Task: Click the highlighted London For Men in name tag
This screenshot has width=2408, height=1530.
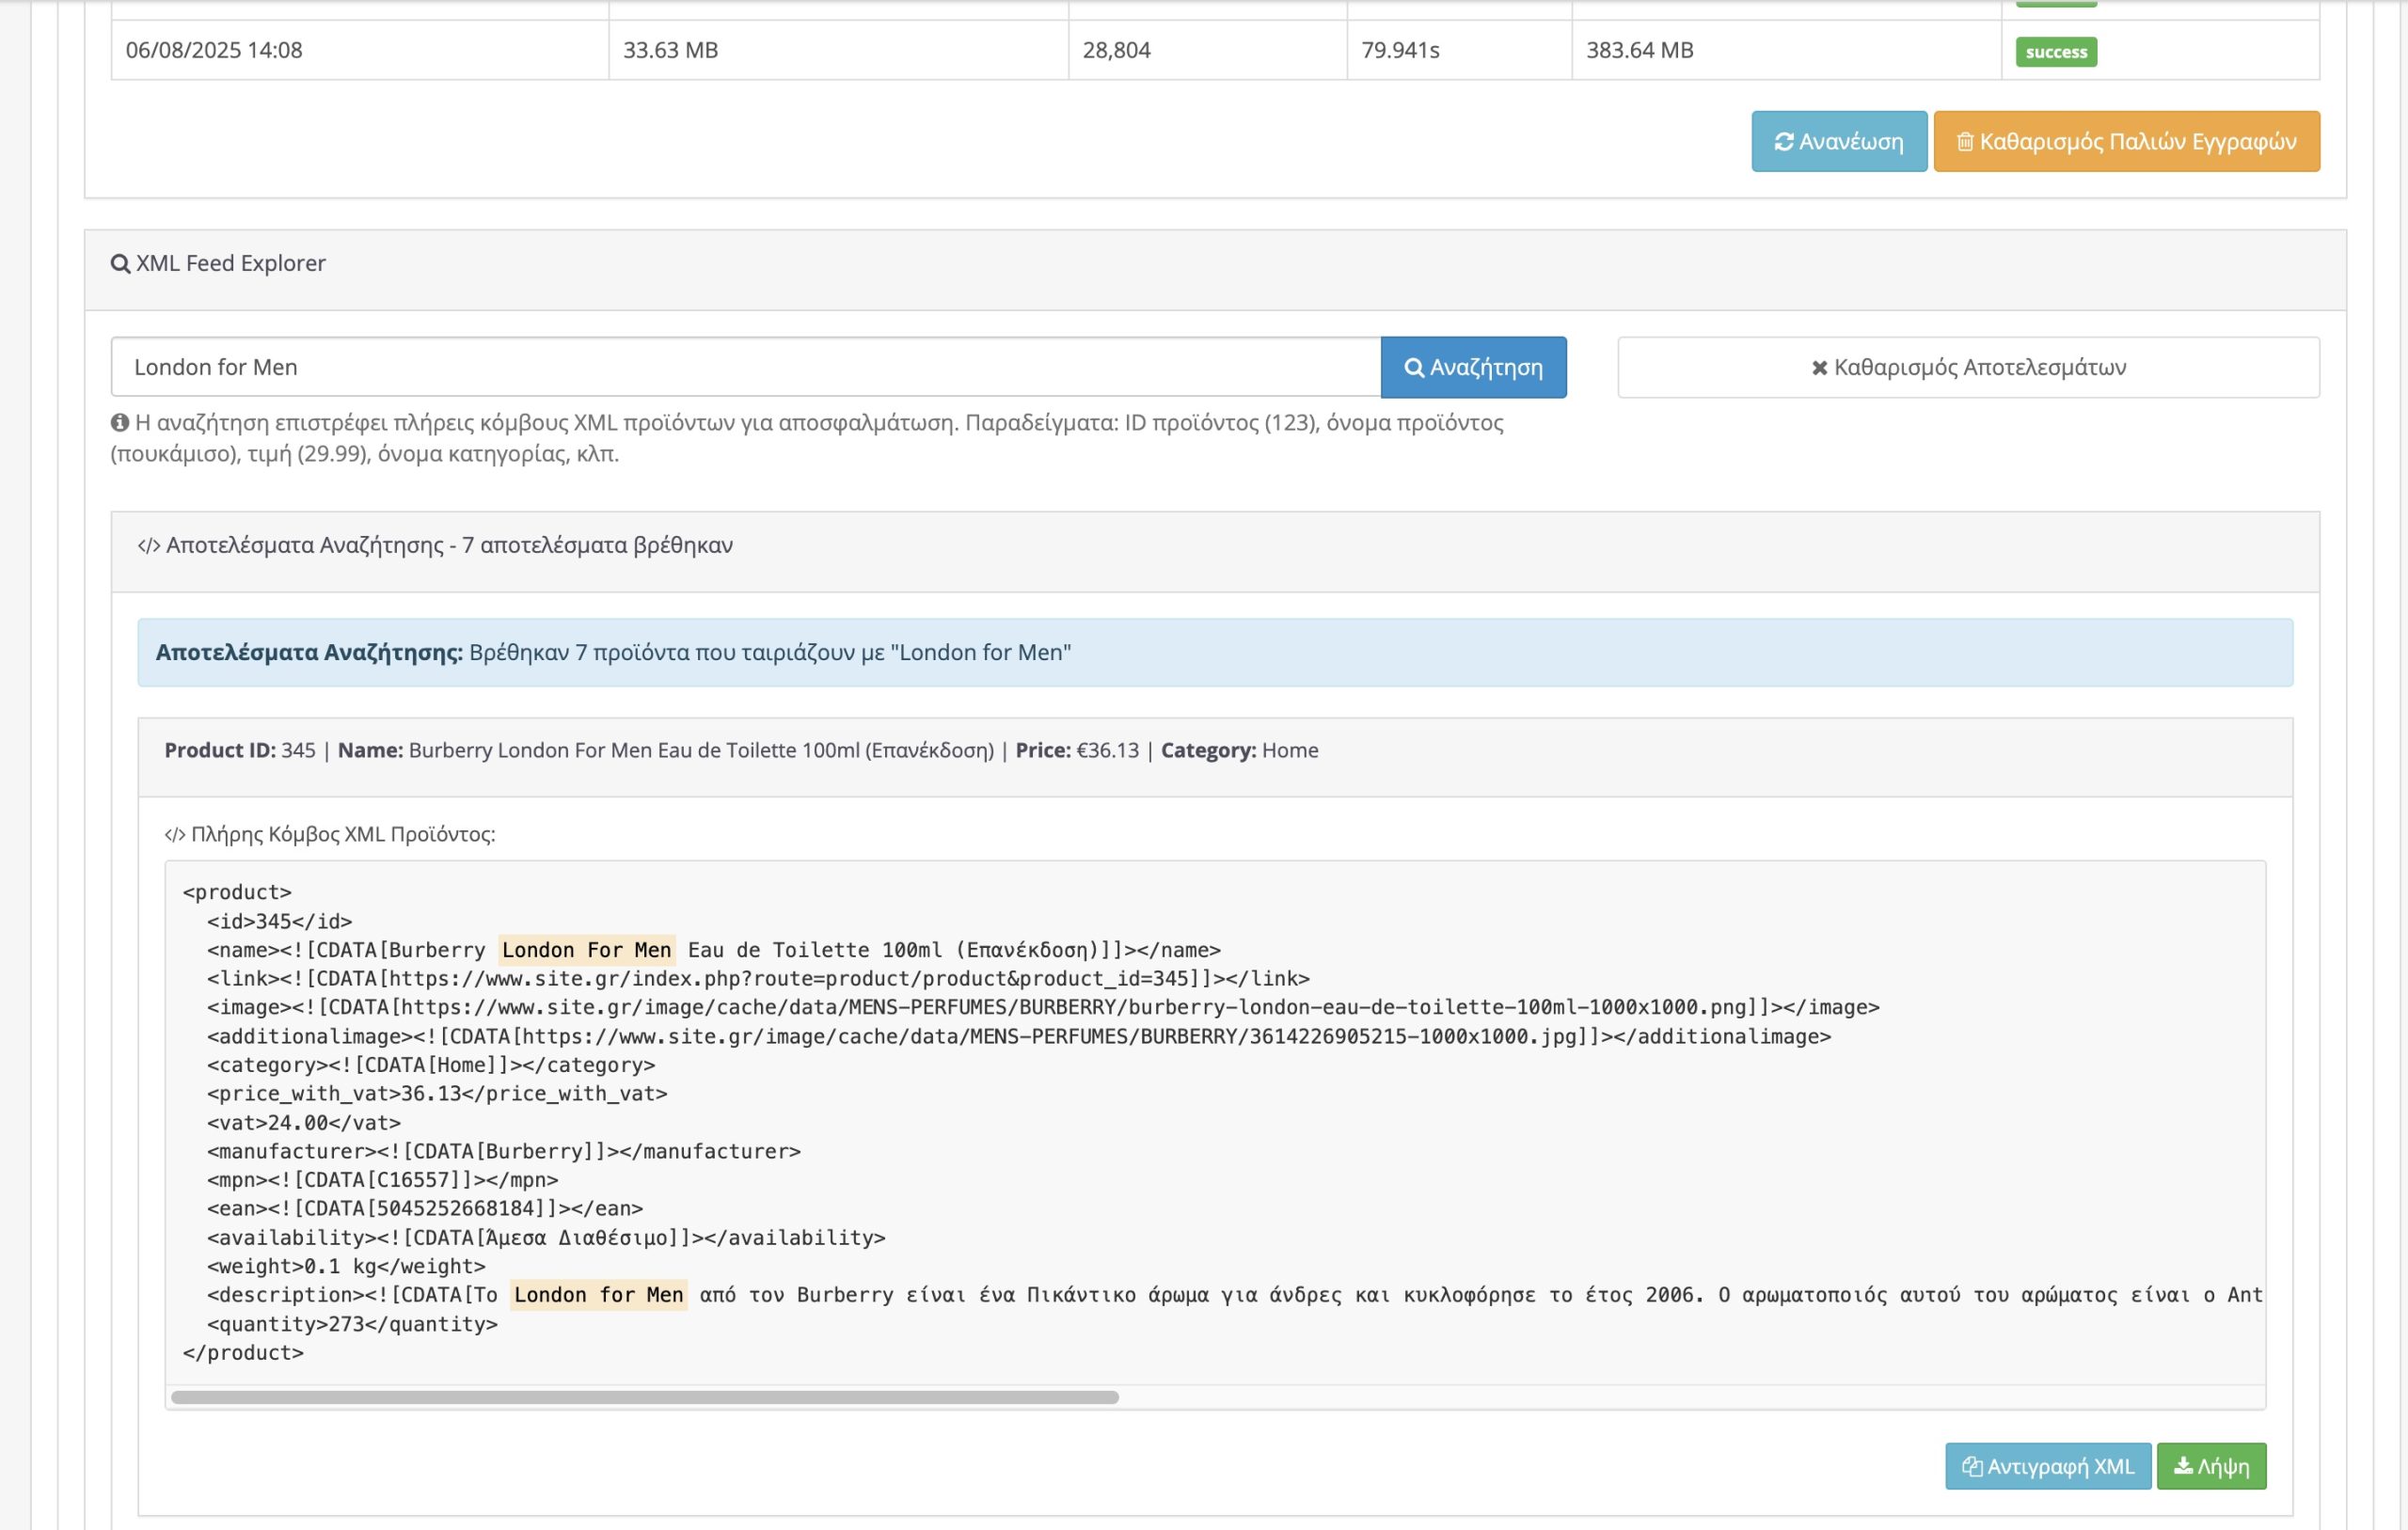Action: pos(587,950)
